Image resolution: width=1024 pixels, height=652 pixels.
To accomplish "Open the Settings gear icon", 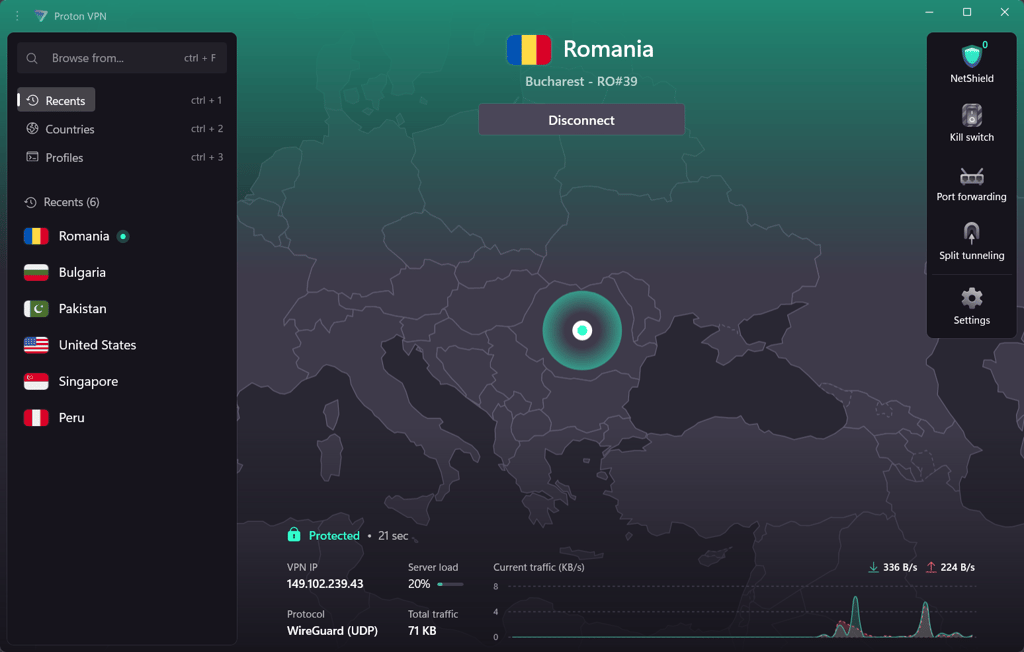I will (971, 298).
